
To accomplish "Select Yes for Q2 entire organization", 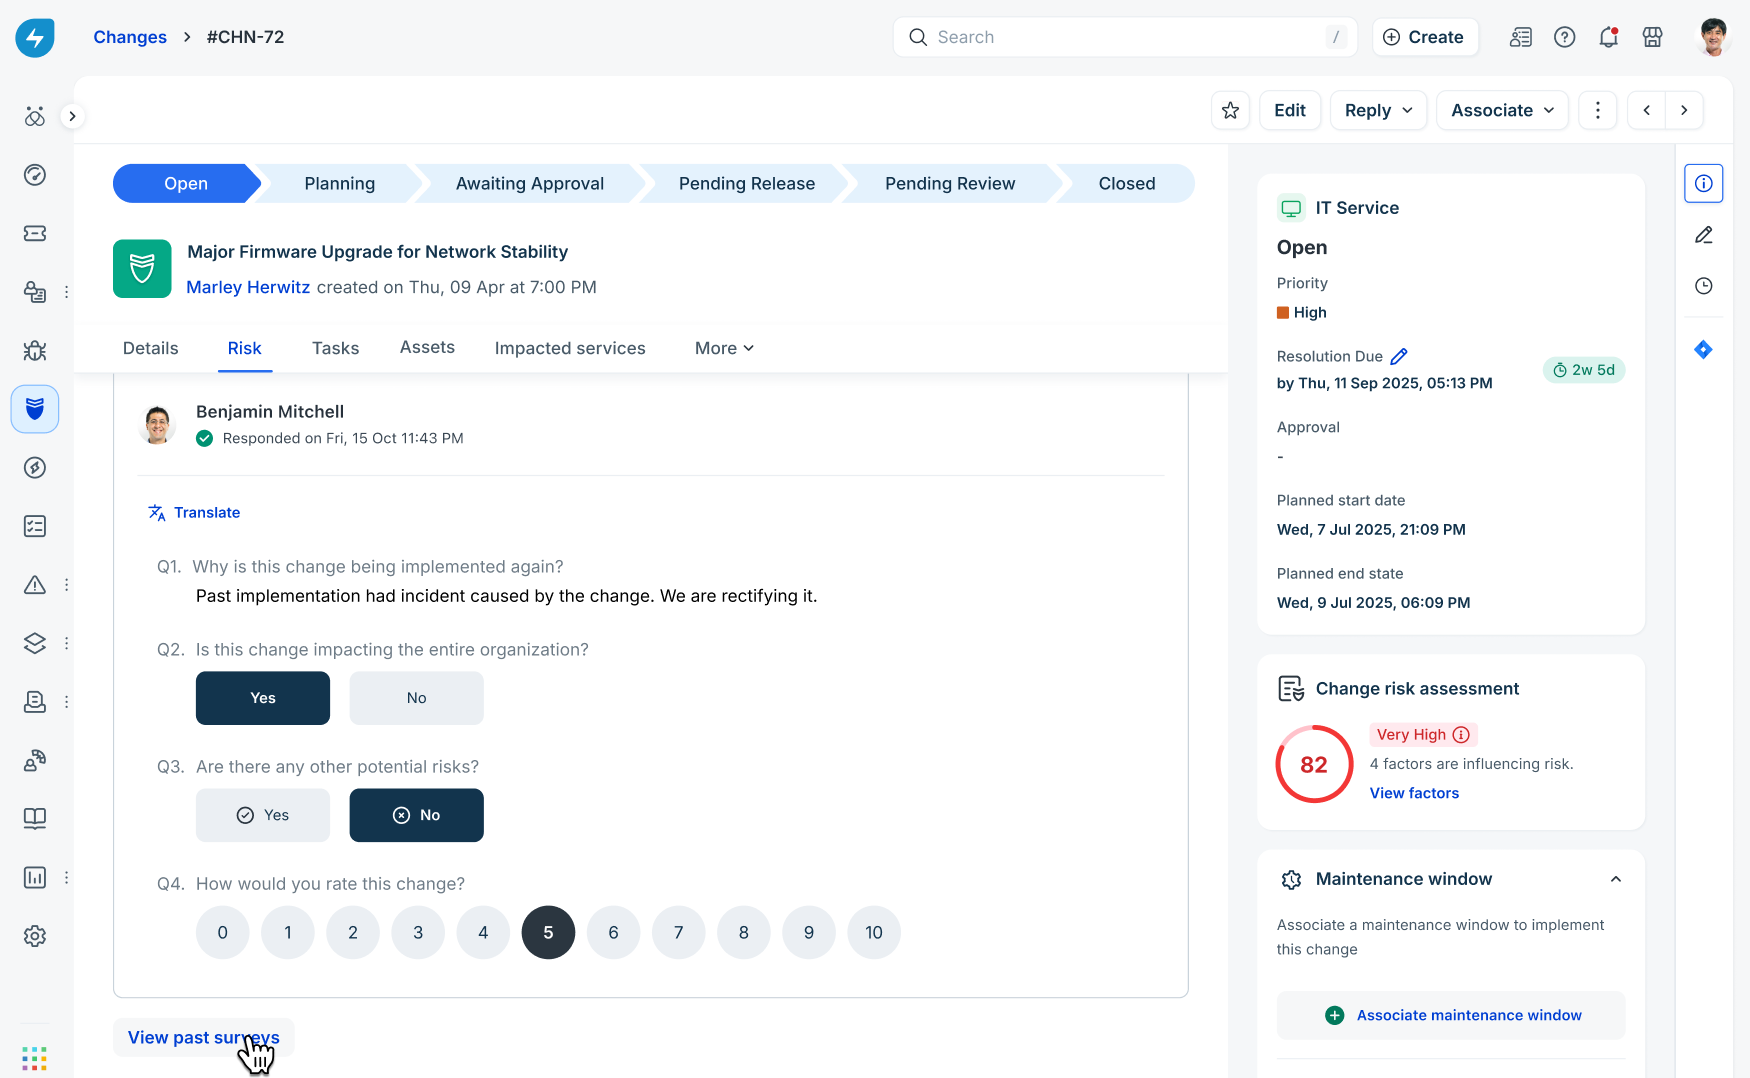I will pyautogui.click(x=263, y=698).
